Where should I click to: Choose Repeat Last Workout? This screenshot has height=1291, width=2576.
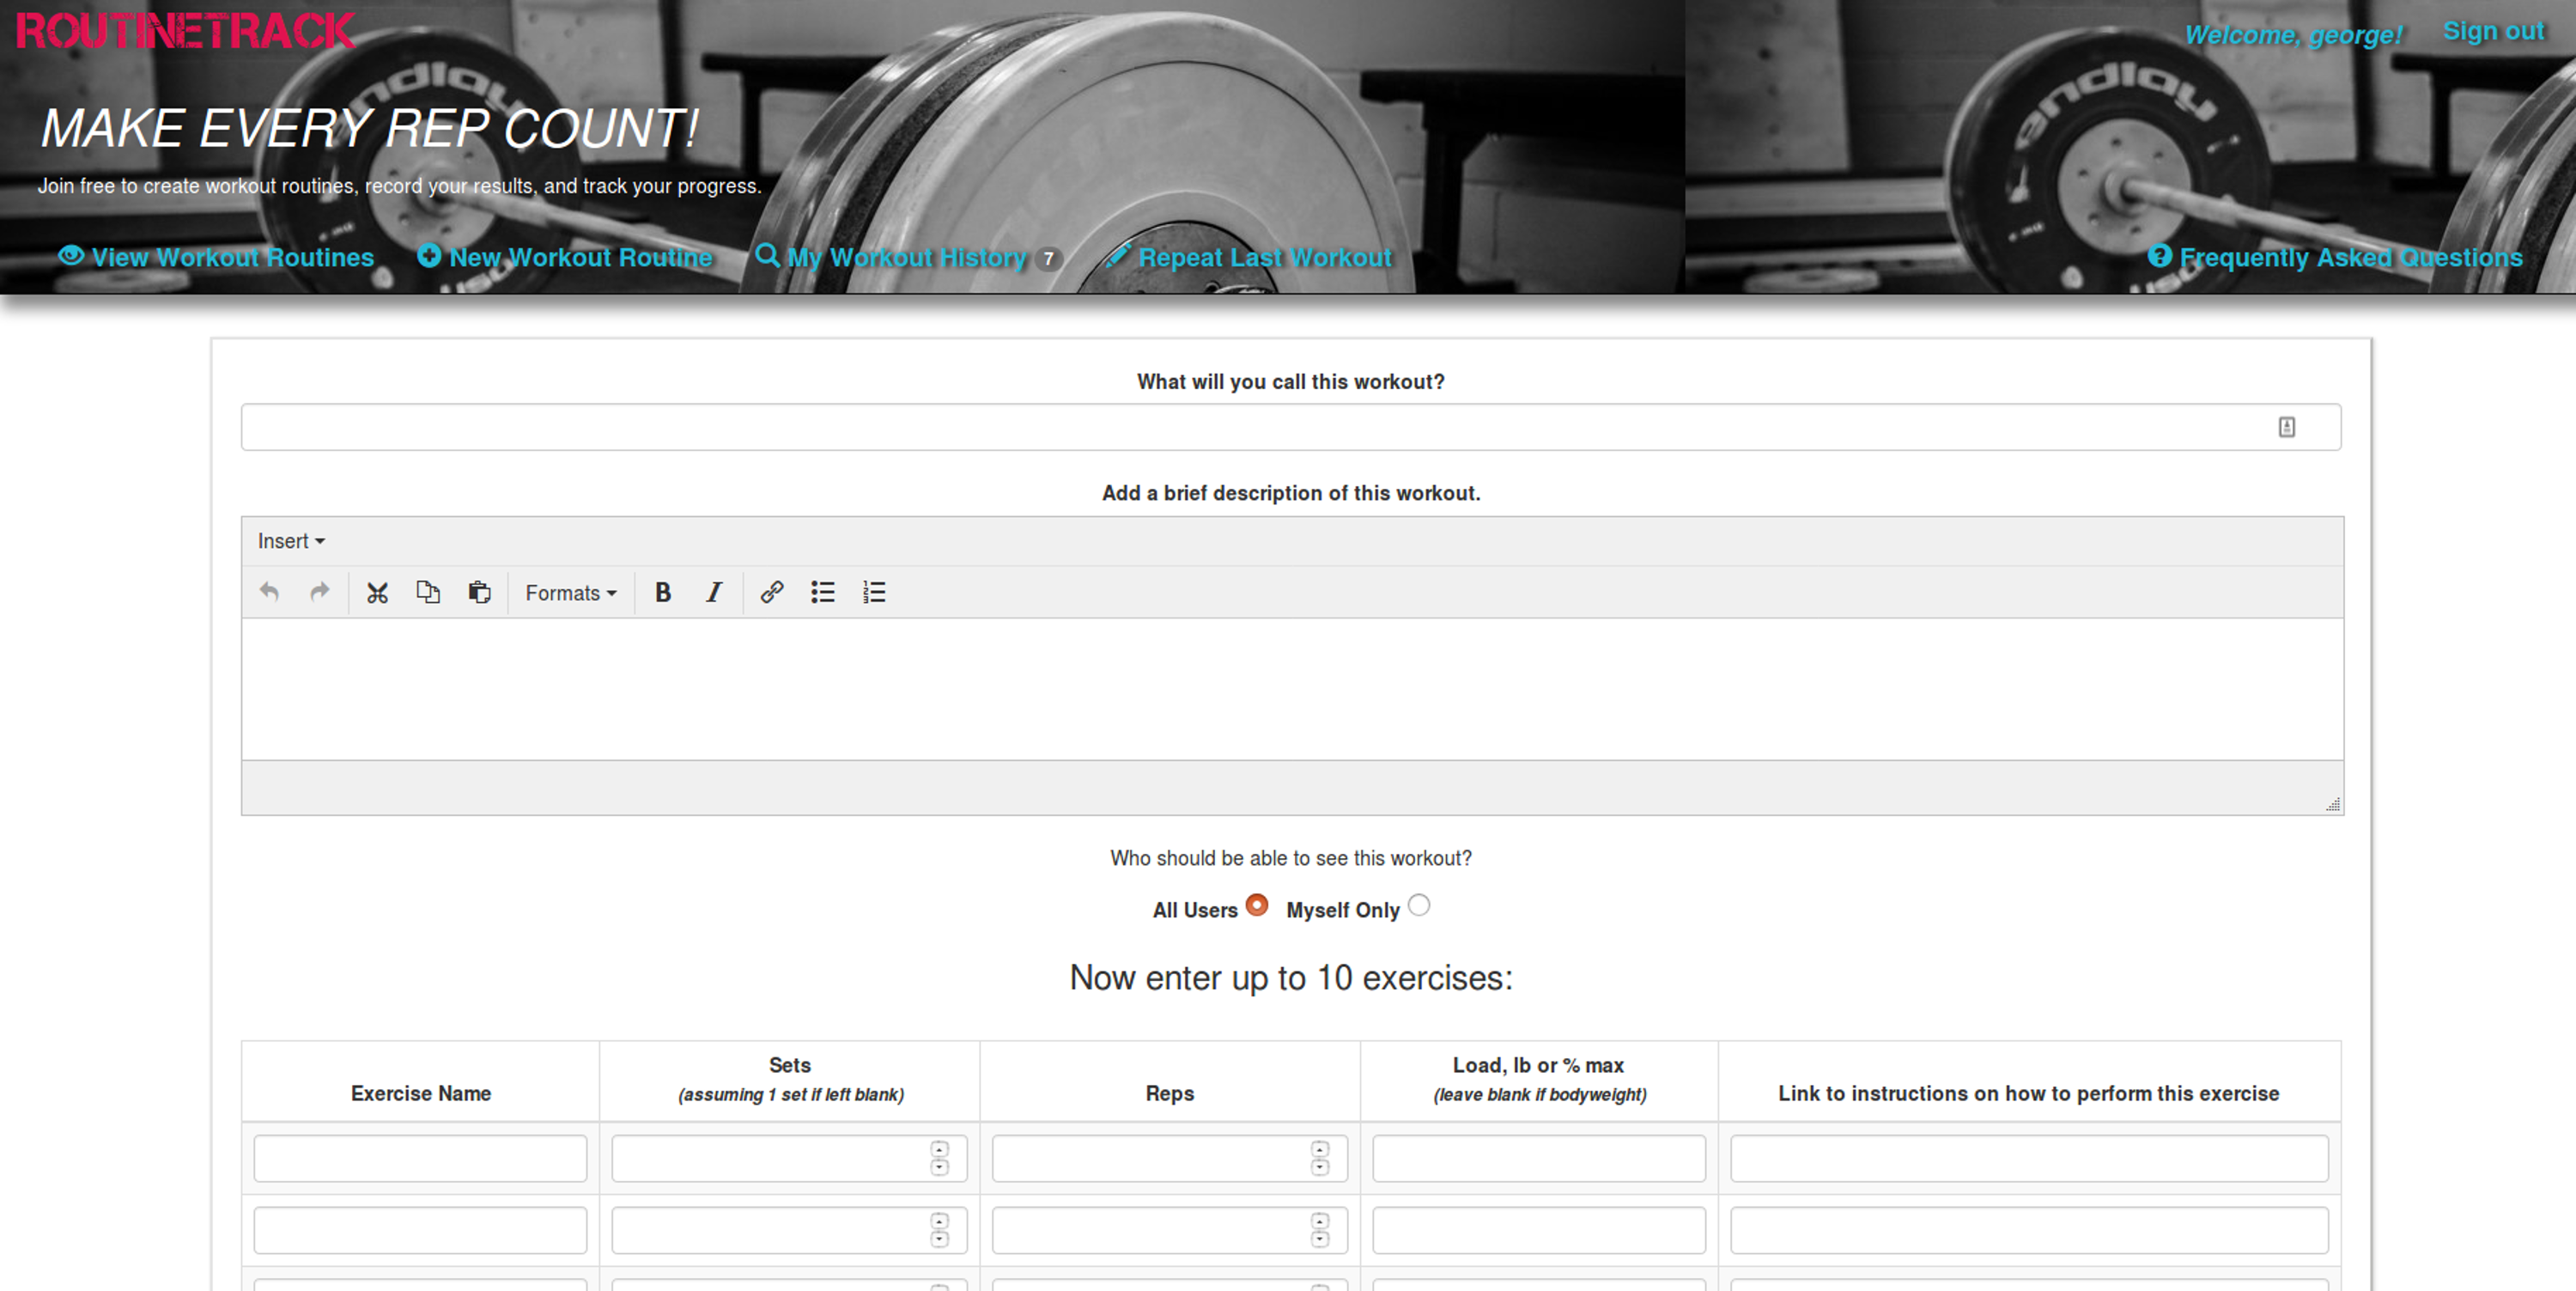pos(1263,257)
